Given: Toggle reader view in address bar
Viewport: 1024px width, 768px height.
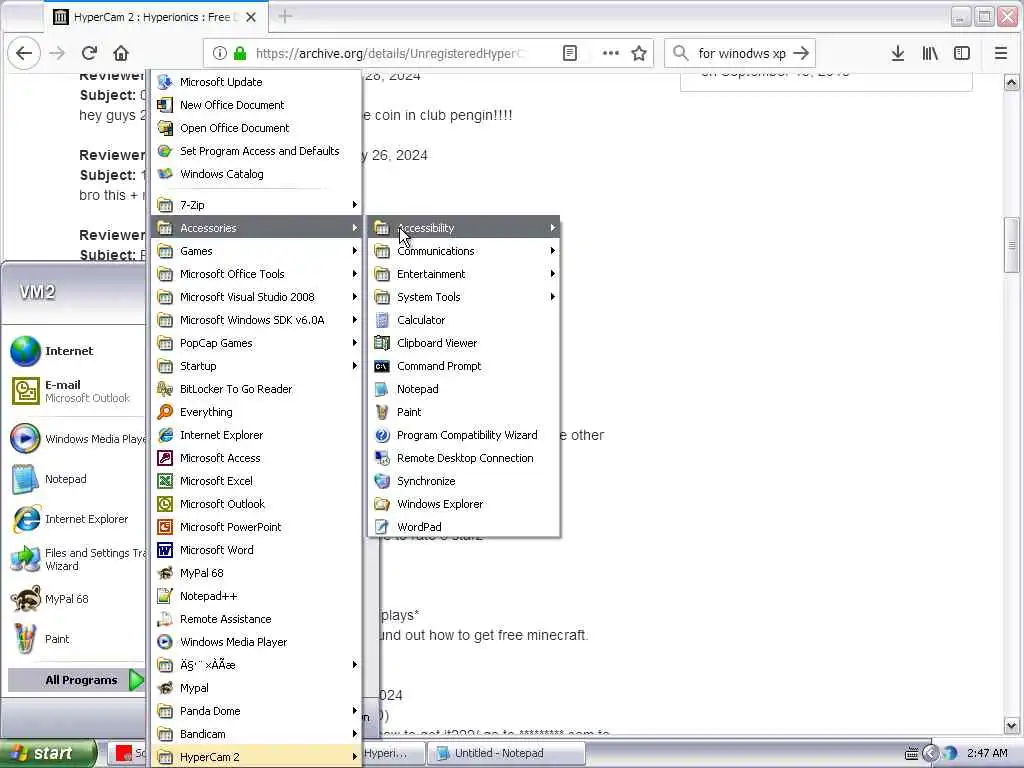Looking at the screenshot, I should [569, 53].
